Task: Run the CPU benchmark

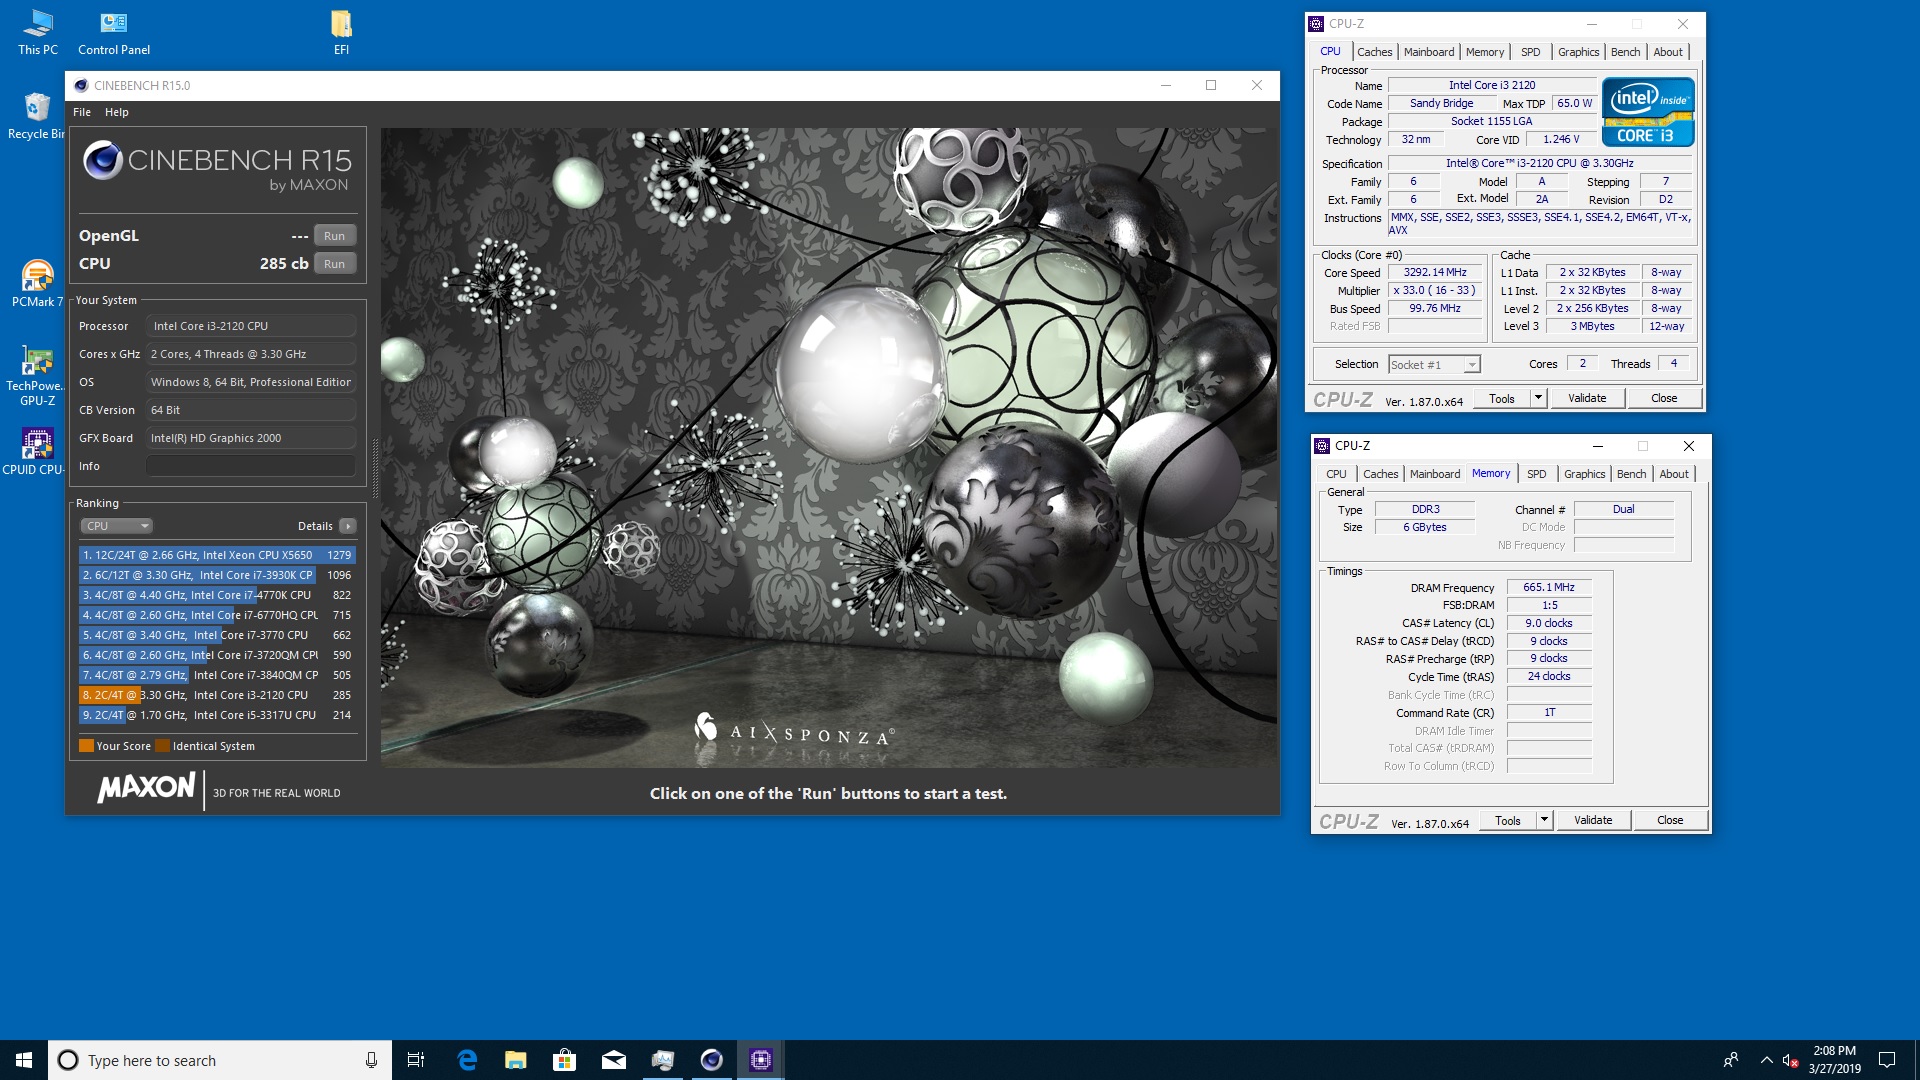Action: point(334,264)
